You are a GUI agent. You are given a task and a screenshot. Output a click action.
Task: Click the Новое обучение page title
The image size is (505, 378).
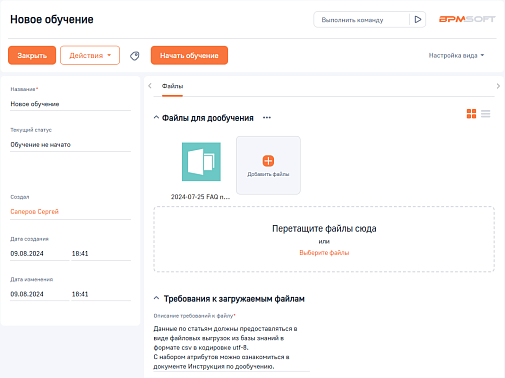coord(52,19)
